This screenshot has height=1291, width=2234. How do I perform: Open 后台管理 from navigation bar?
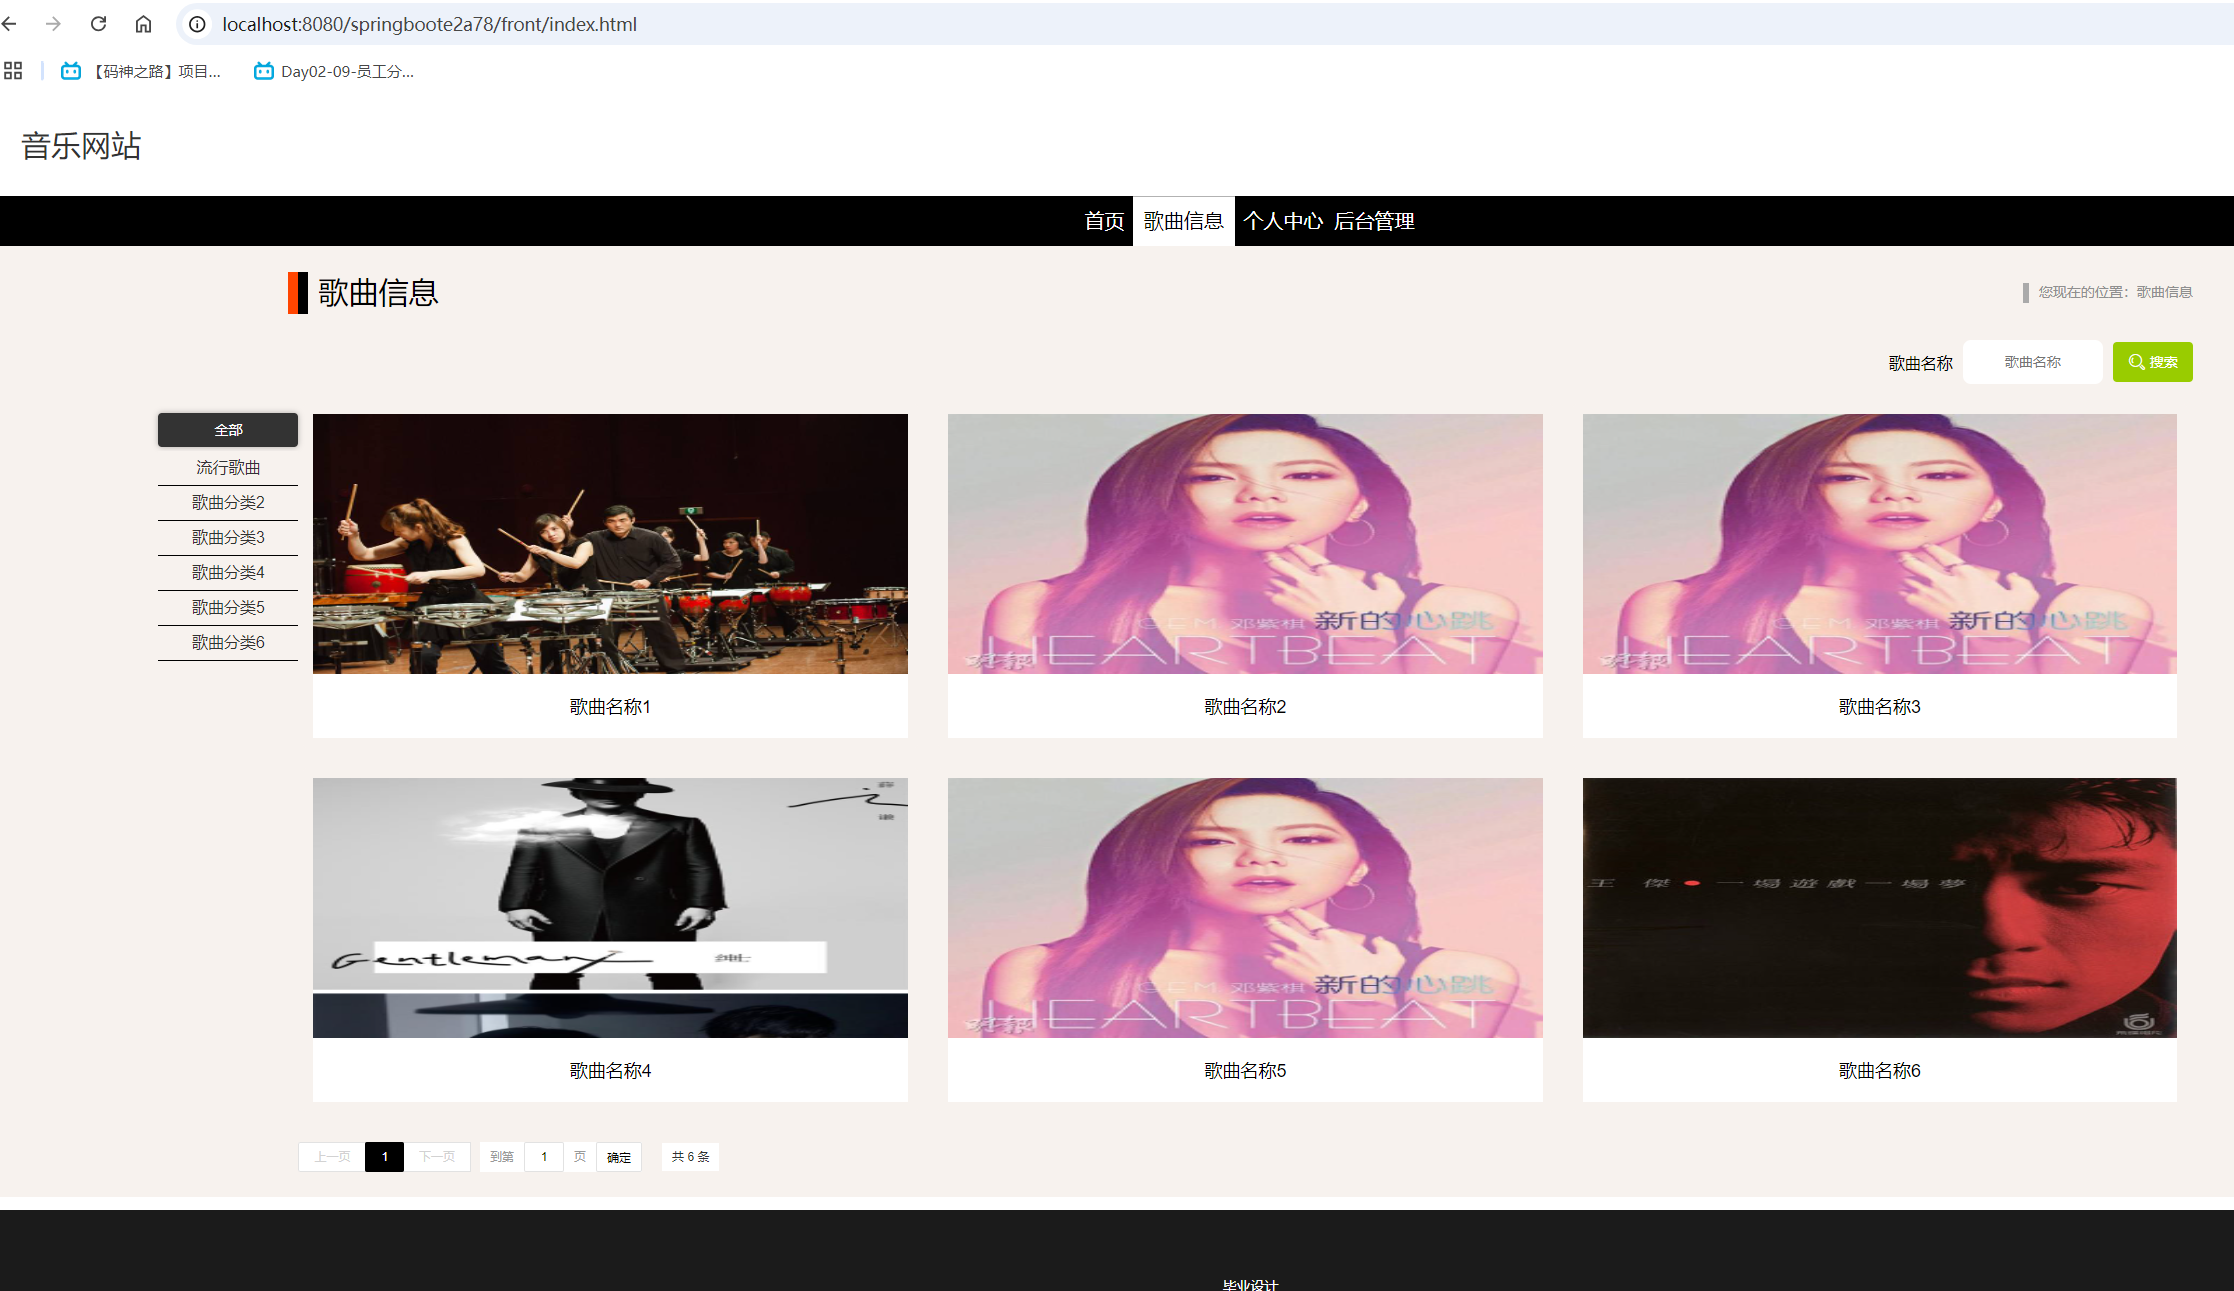click(1374, 221)
